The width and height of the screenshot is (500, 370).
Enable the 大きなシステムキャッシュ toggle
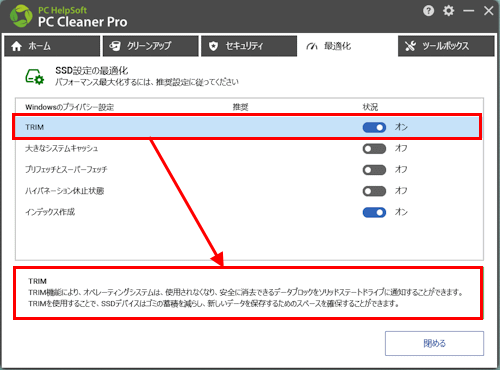pos(374,149)
